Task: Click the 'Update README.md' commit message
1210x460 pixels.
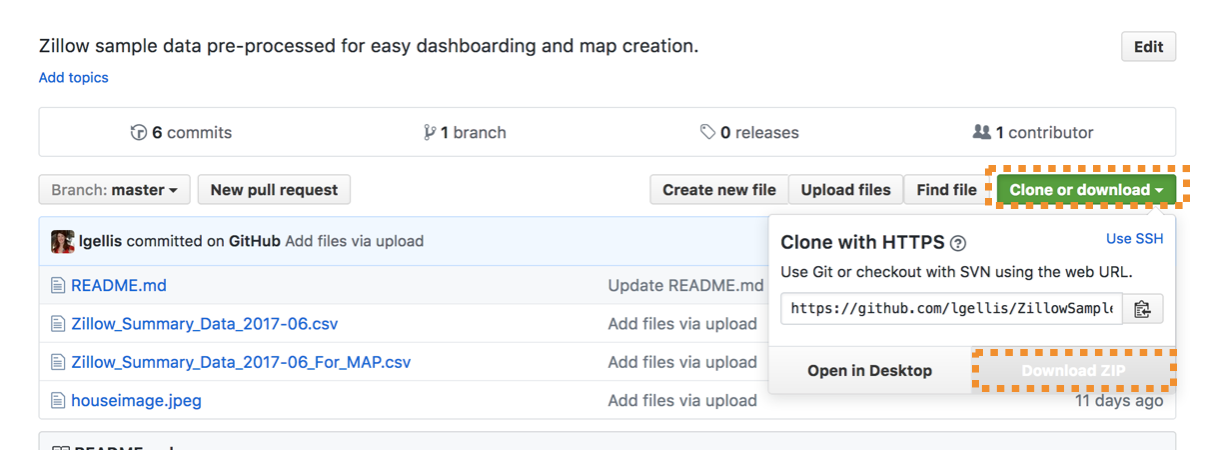Action: click(686, 286)
